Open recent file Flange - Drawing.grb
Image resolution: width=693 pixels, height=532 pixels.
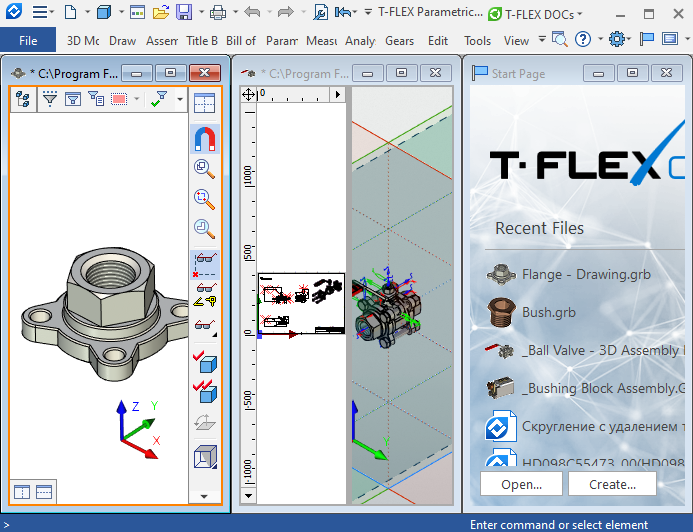click(586, 274)
